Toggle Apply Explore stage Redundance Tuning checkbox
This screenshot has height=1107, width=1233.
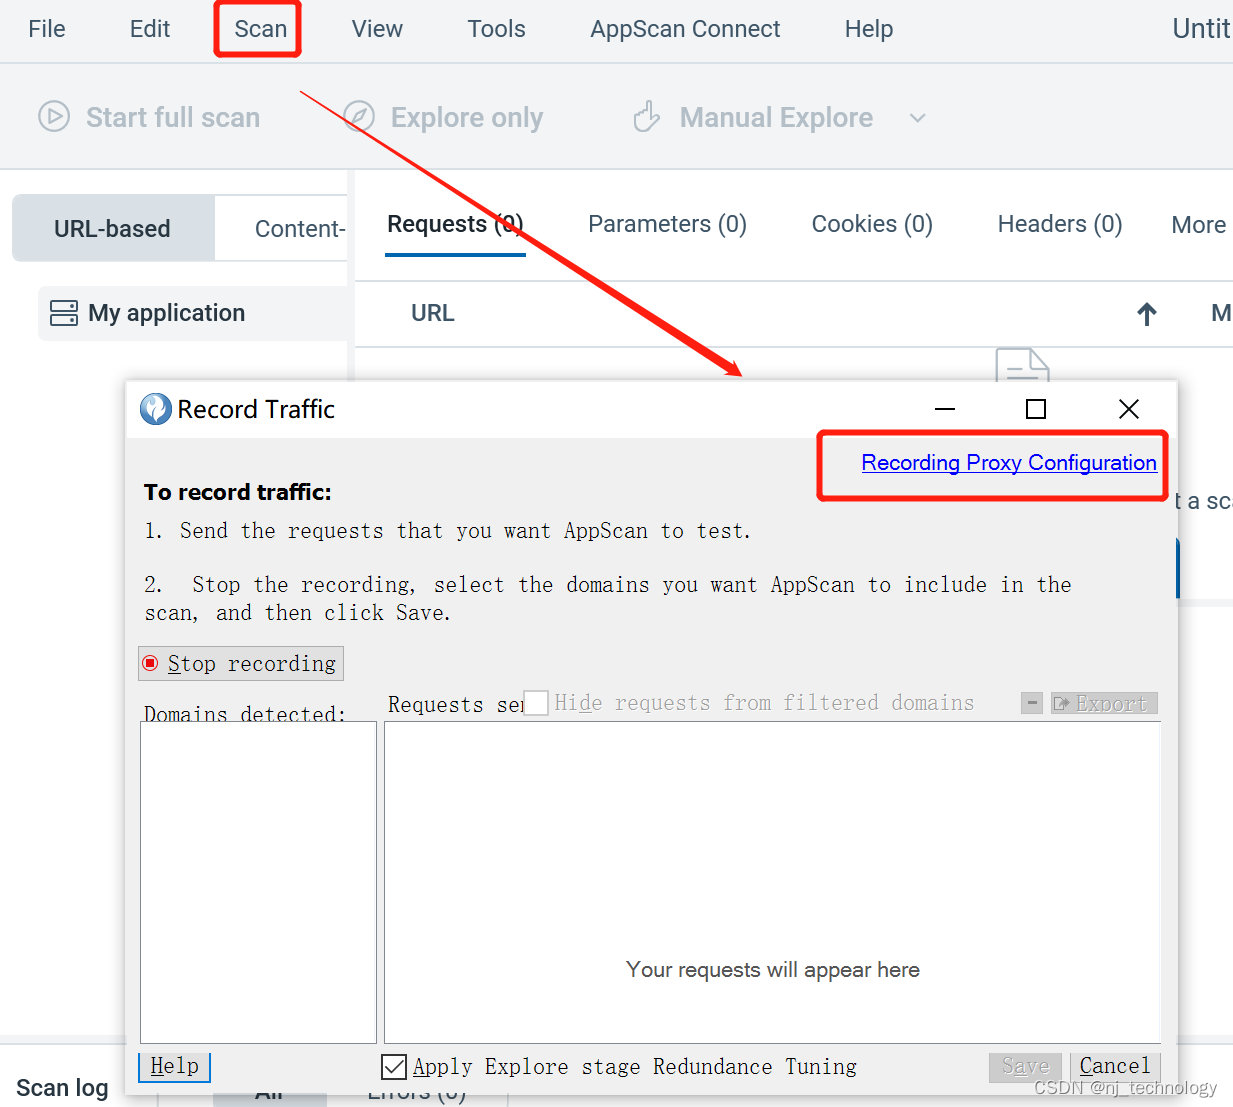coord(394,1067)
